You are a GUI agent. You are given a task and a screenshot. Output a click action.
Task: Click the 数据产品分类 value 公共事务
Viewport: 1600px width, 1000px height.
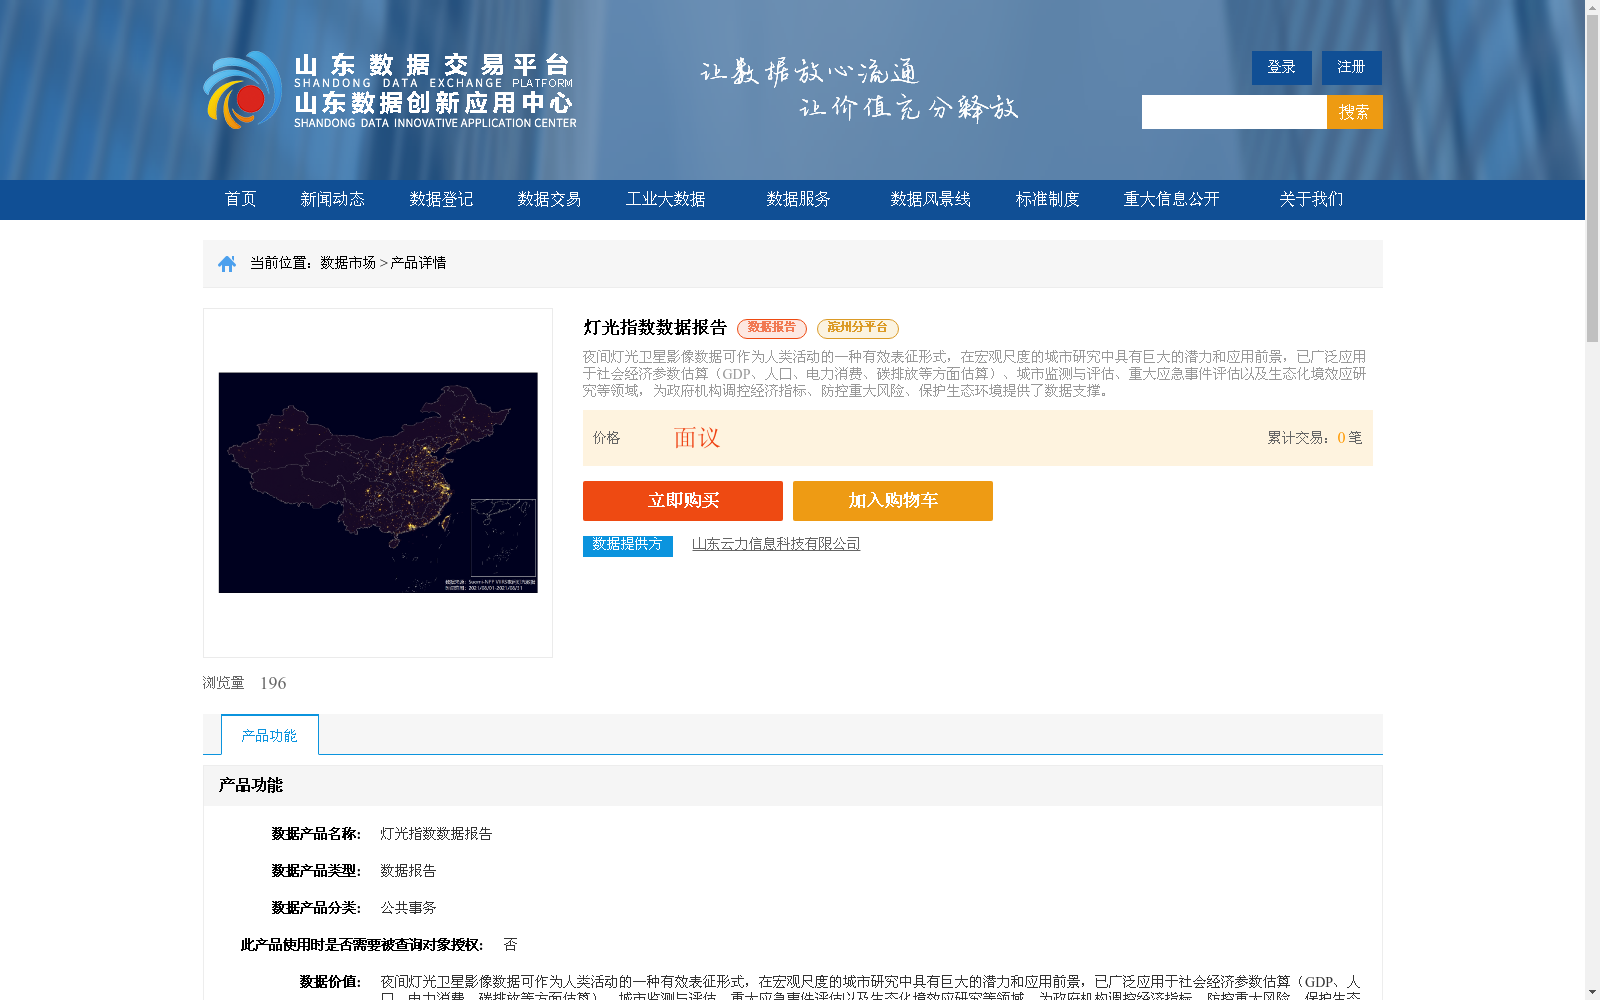click(408, 908)
